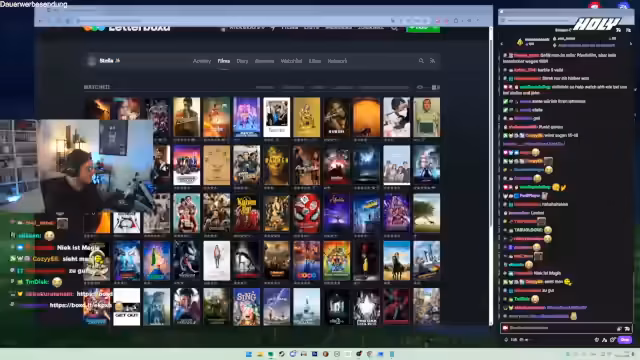This screenshot has height=360, width=640.
Task: Click the channel points icon below the chat input
Action: point(506,340)
